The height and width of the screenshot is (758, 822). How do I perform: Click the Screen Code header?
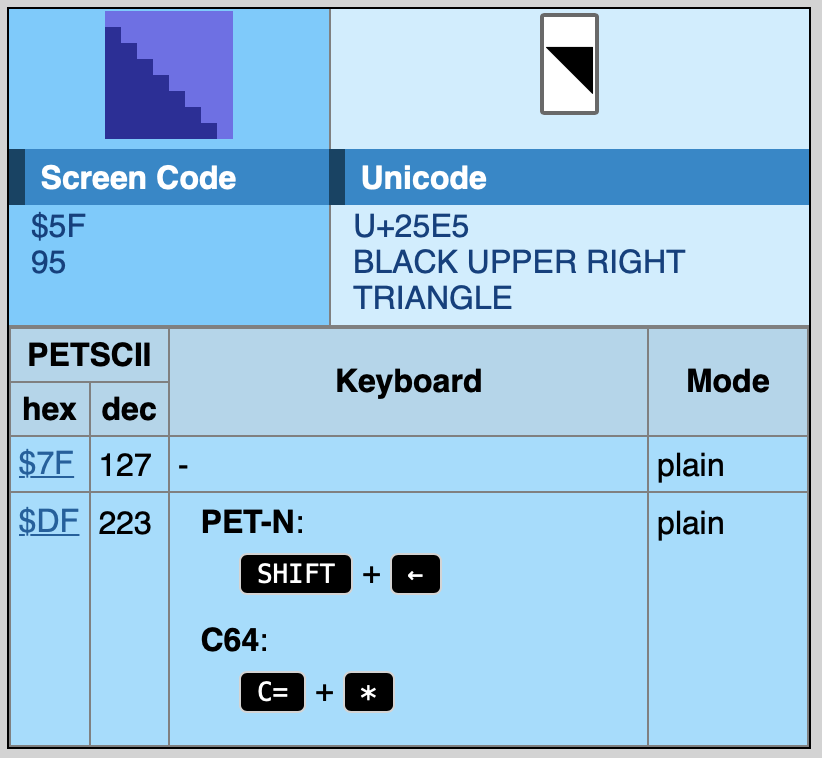(138, 178)
